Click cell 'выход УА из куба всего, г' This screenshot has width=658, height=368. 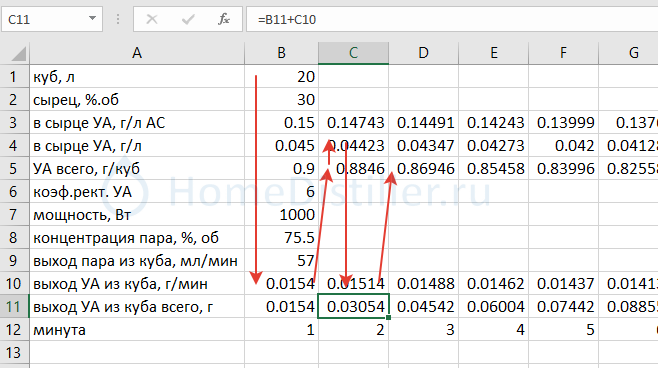tap(137, 307)
